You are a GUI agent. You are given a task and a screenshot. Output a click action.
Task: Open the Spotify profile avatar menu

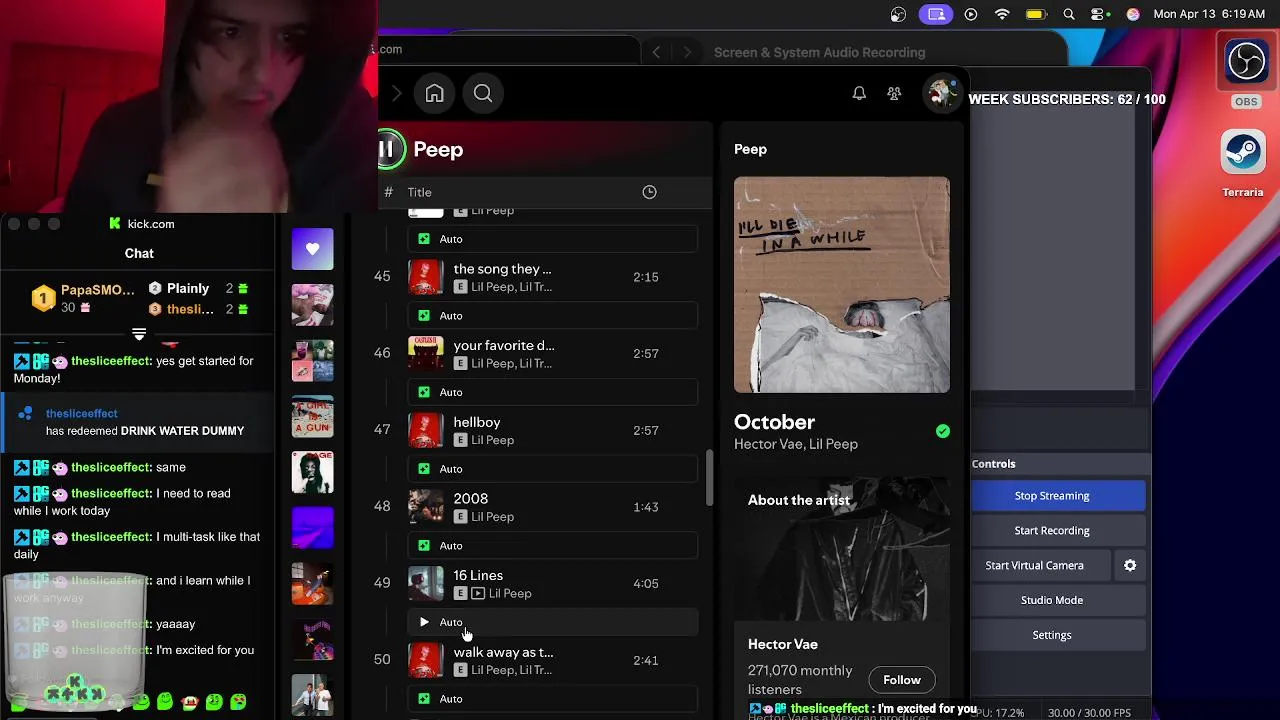click(941, 93)
